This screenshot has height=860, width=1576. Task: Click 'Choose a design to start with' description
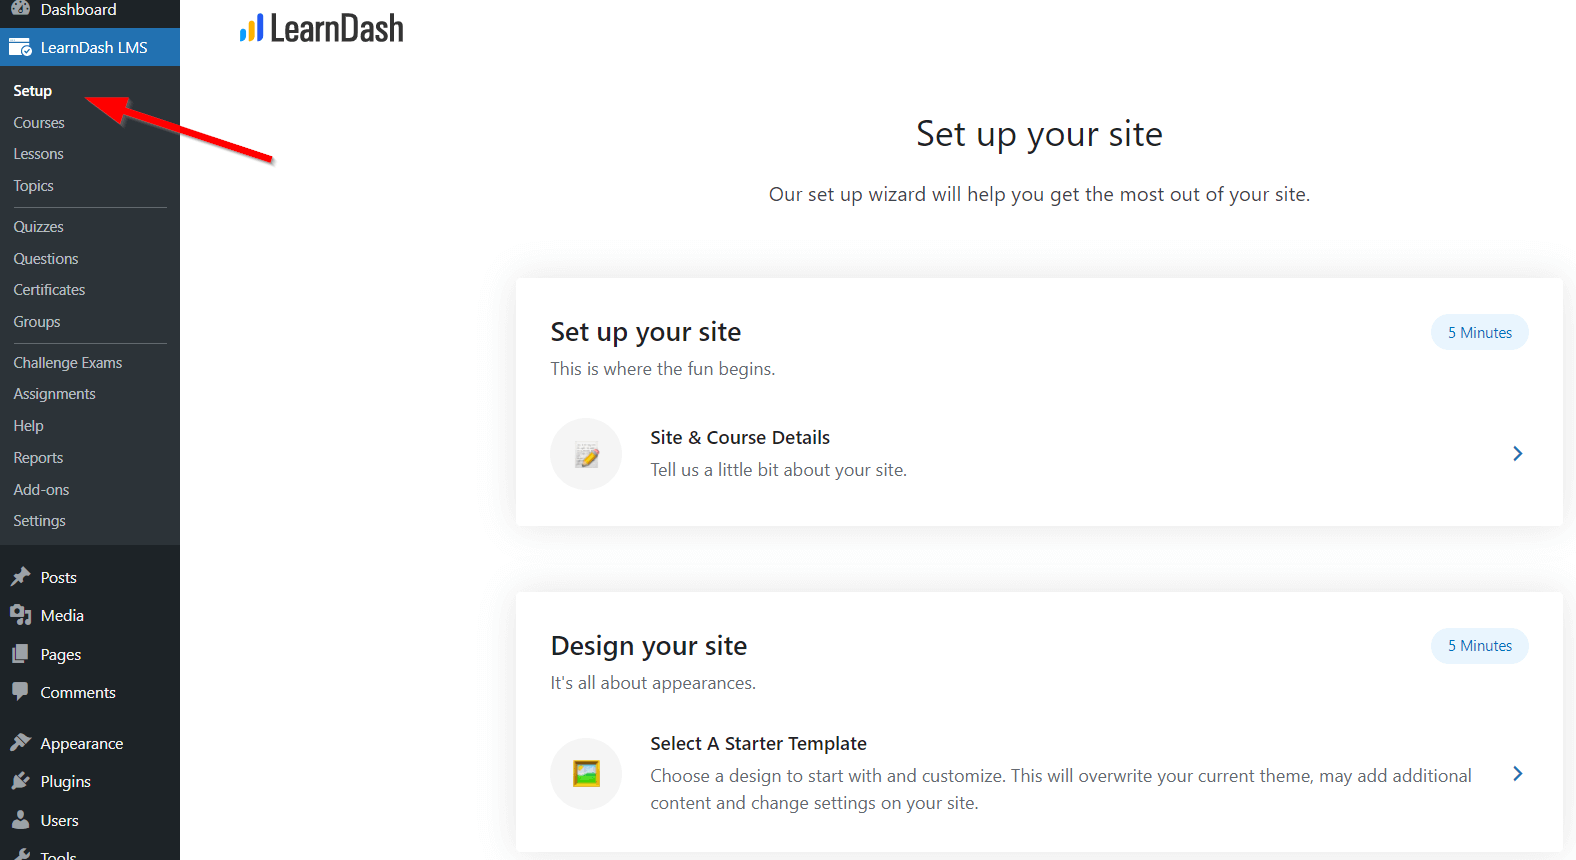[1061, 789]
